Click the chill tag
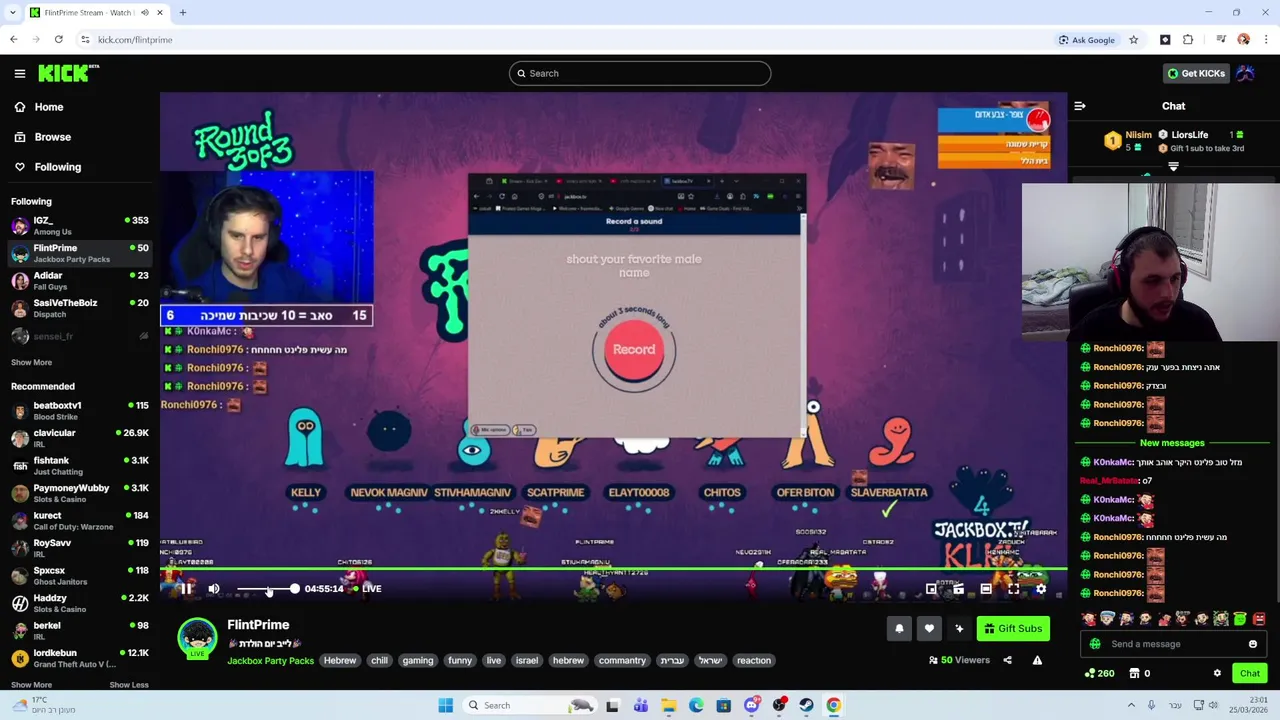This screenshot has height=720, width=1280. (x=379, y=660)
